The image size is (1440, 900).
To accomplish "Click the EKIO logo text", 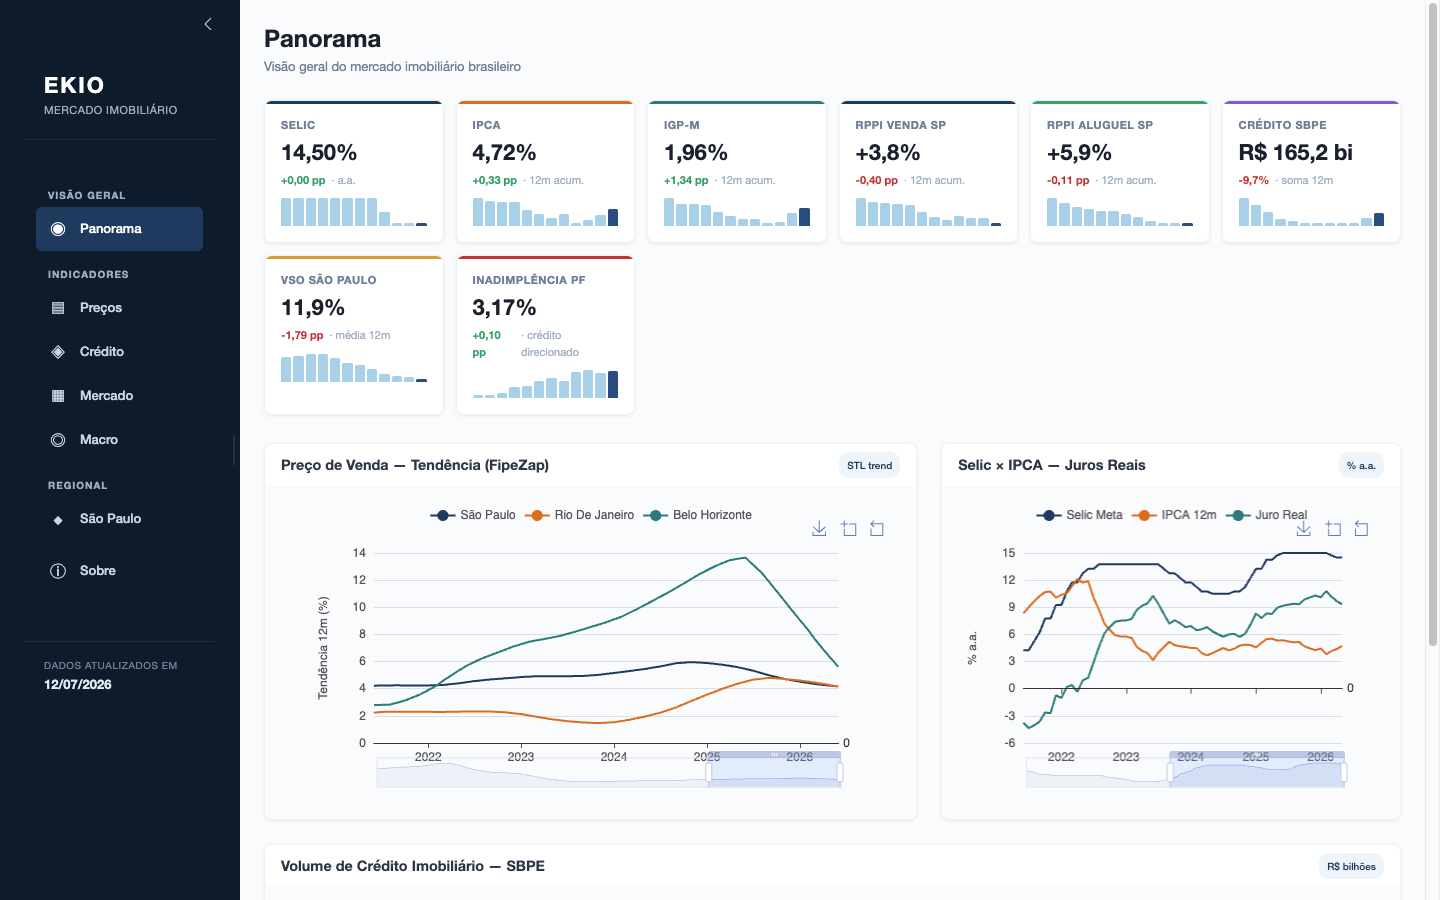I will click(x=74, y=85).
